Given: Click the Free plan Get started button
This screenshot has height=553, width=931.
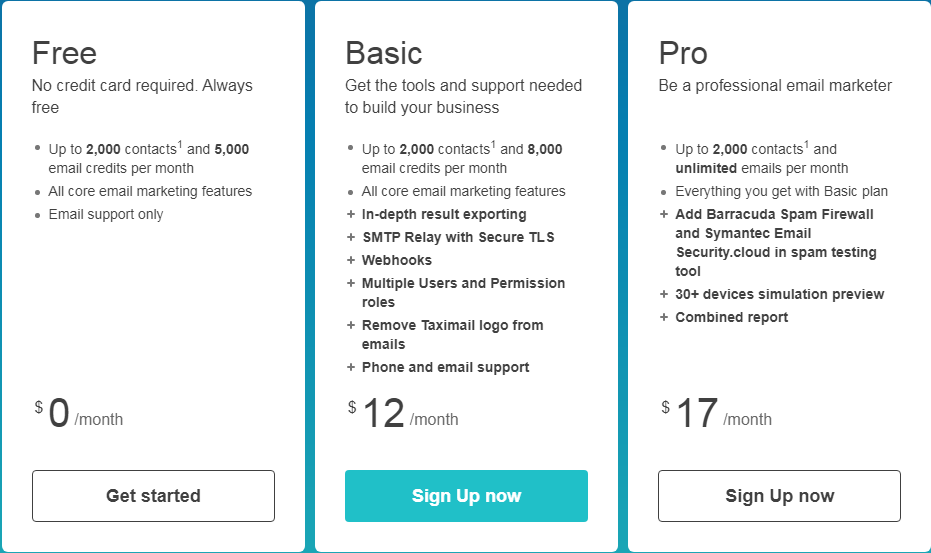Looking at the screenshot, I should 153,496.
